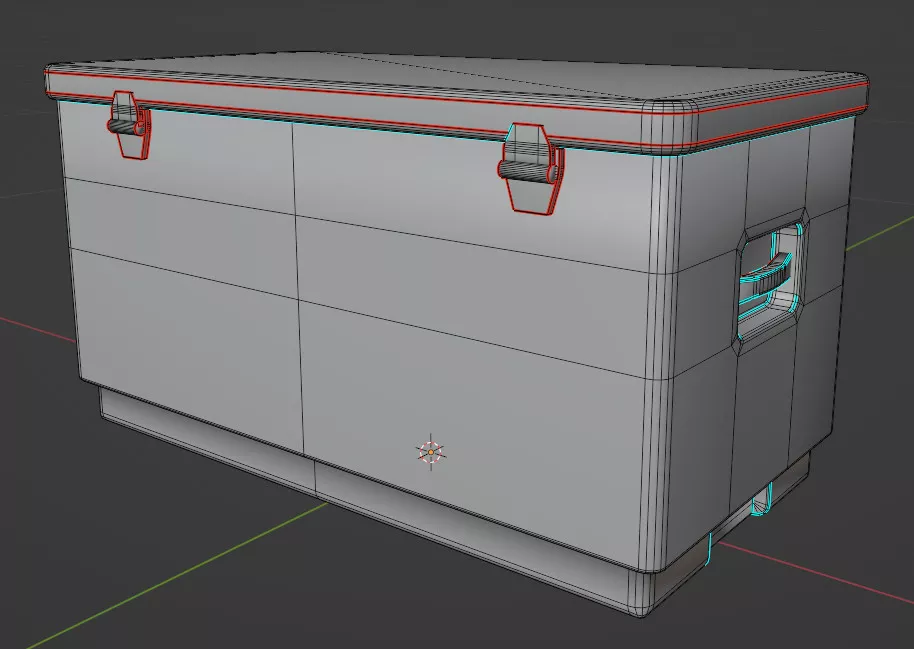Select the lower-right front panel face
Image resolution: width=914 pixels, height=649 pixels.
click(470, 420)
